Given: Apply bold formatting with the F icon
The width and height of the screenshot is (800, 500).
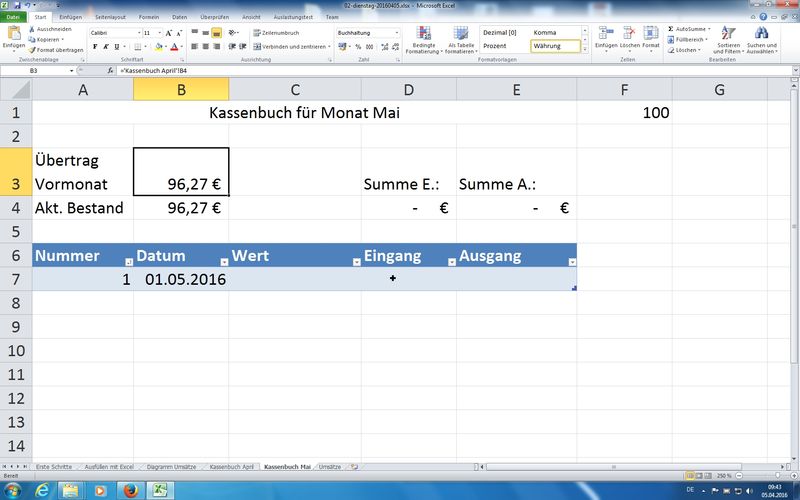Looking at the screenshot, I should tap(94, 46).
